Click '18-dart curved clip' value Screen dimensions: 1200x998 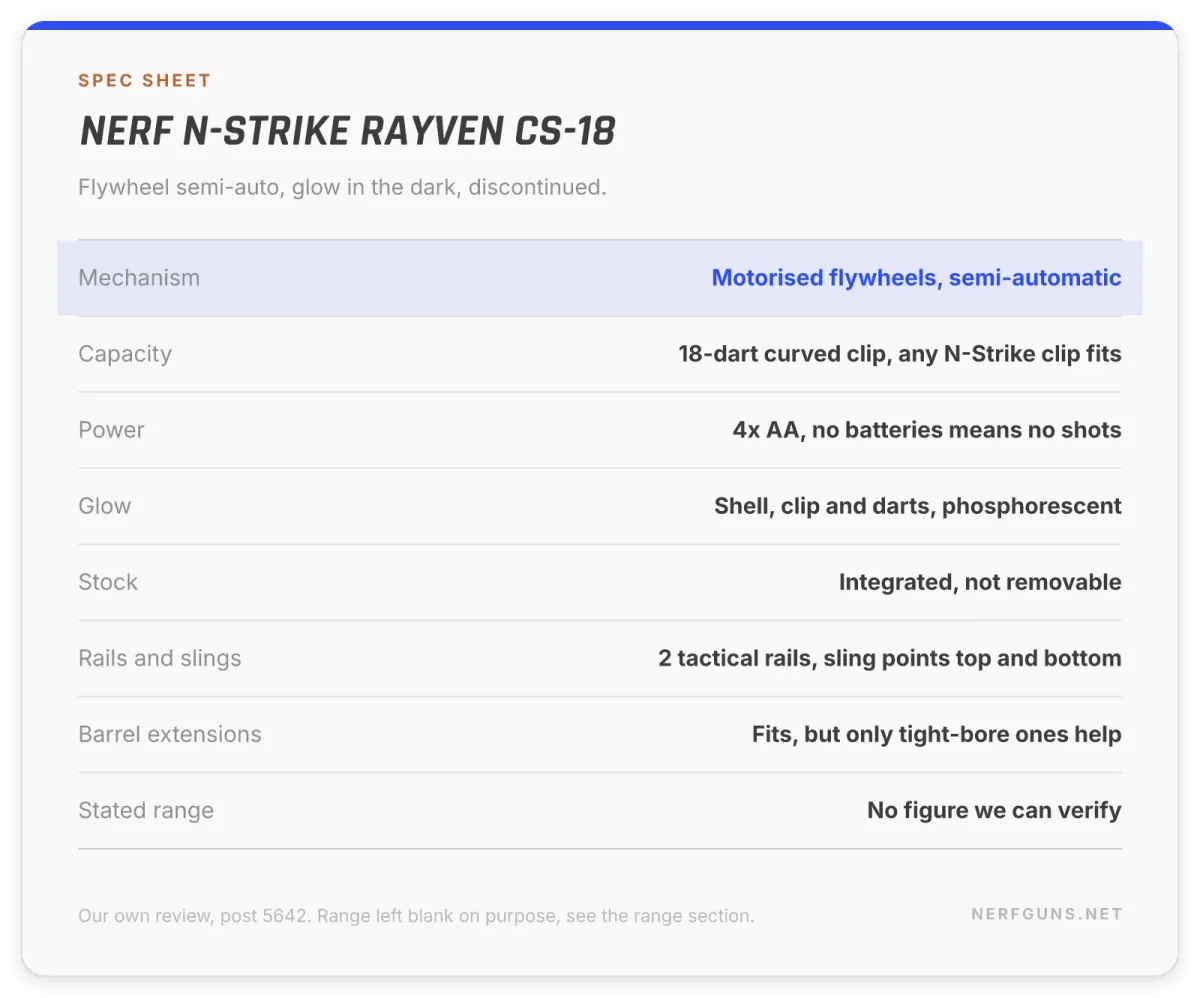tap(900, 354)
